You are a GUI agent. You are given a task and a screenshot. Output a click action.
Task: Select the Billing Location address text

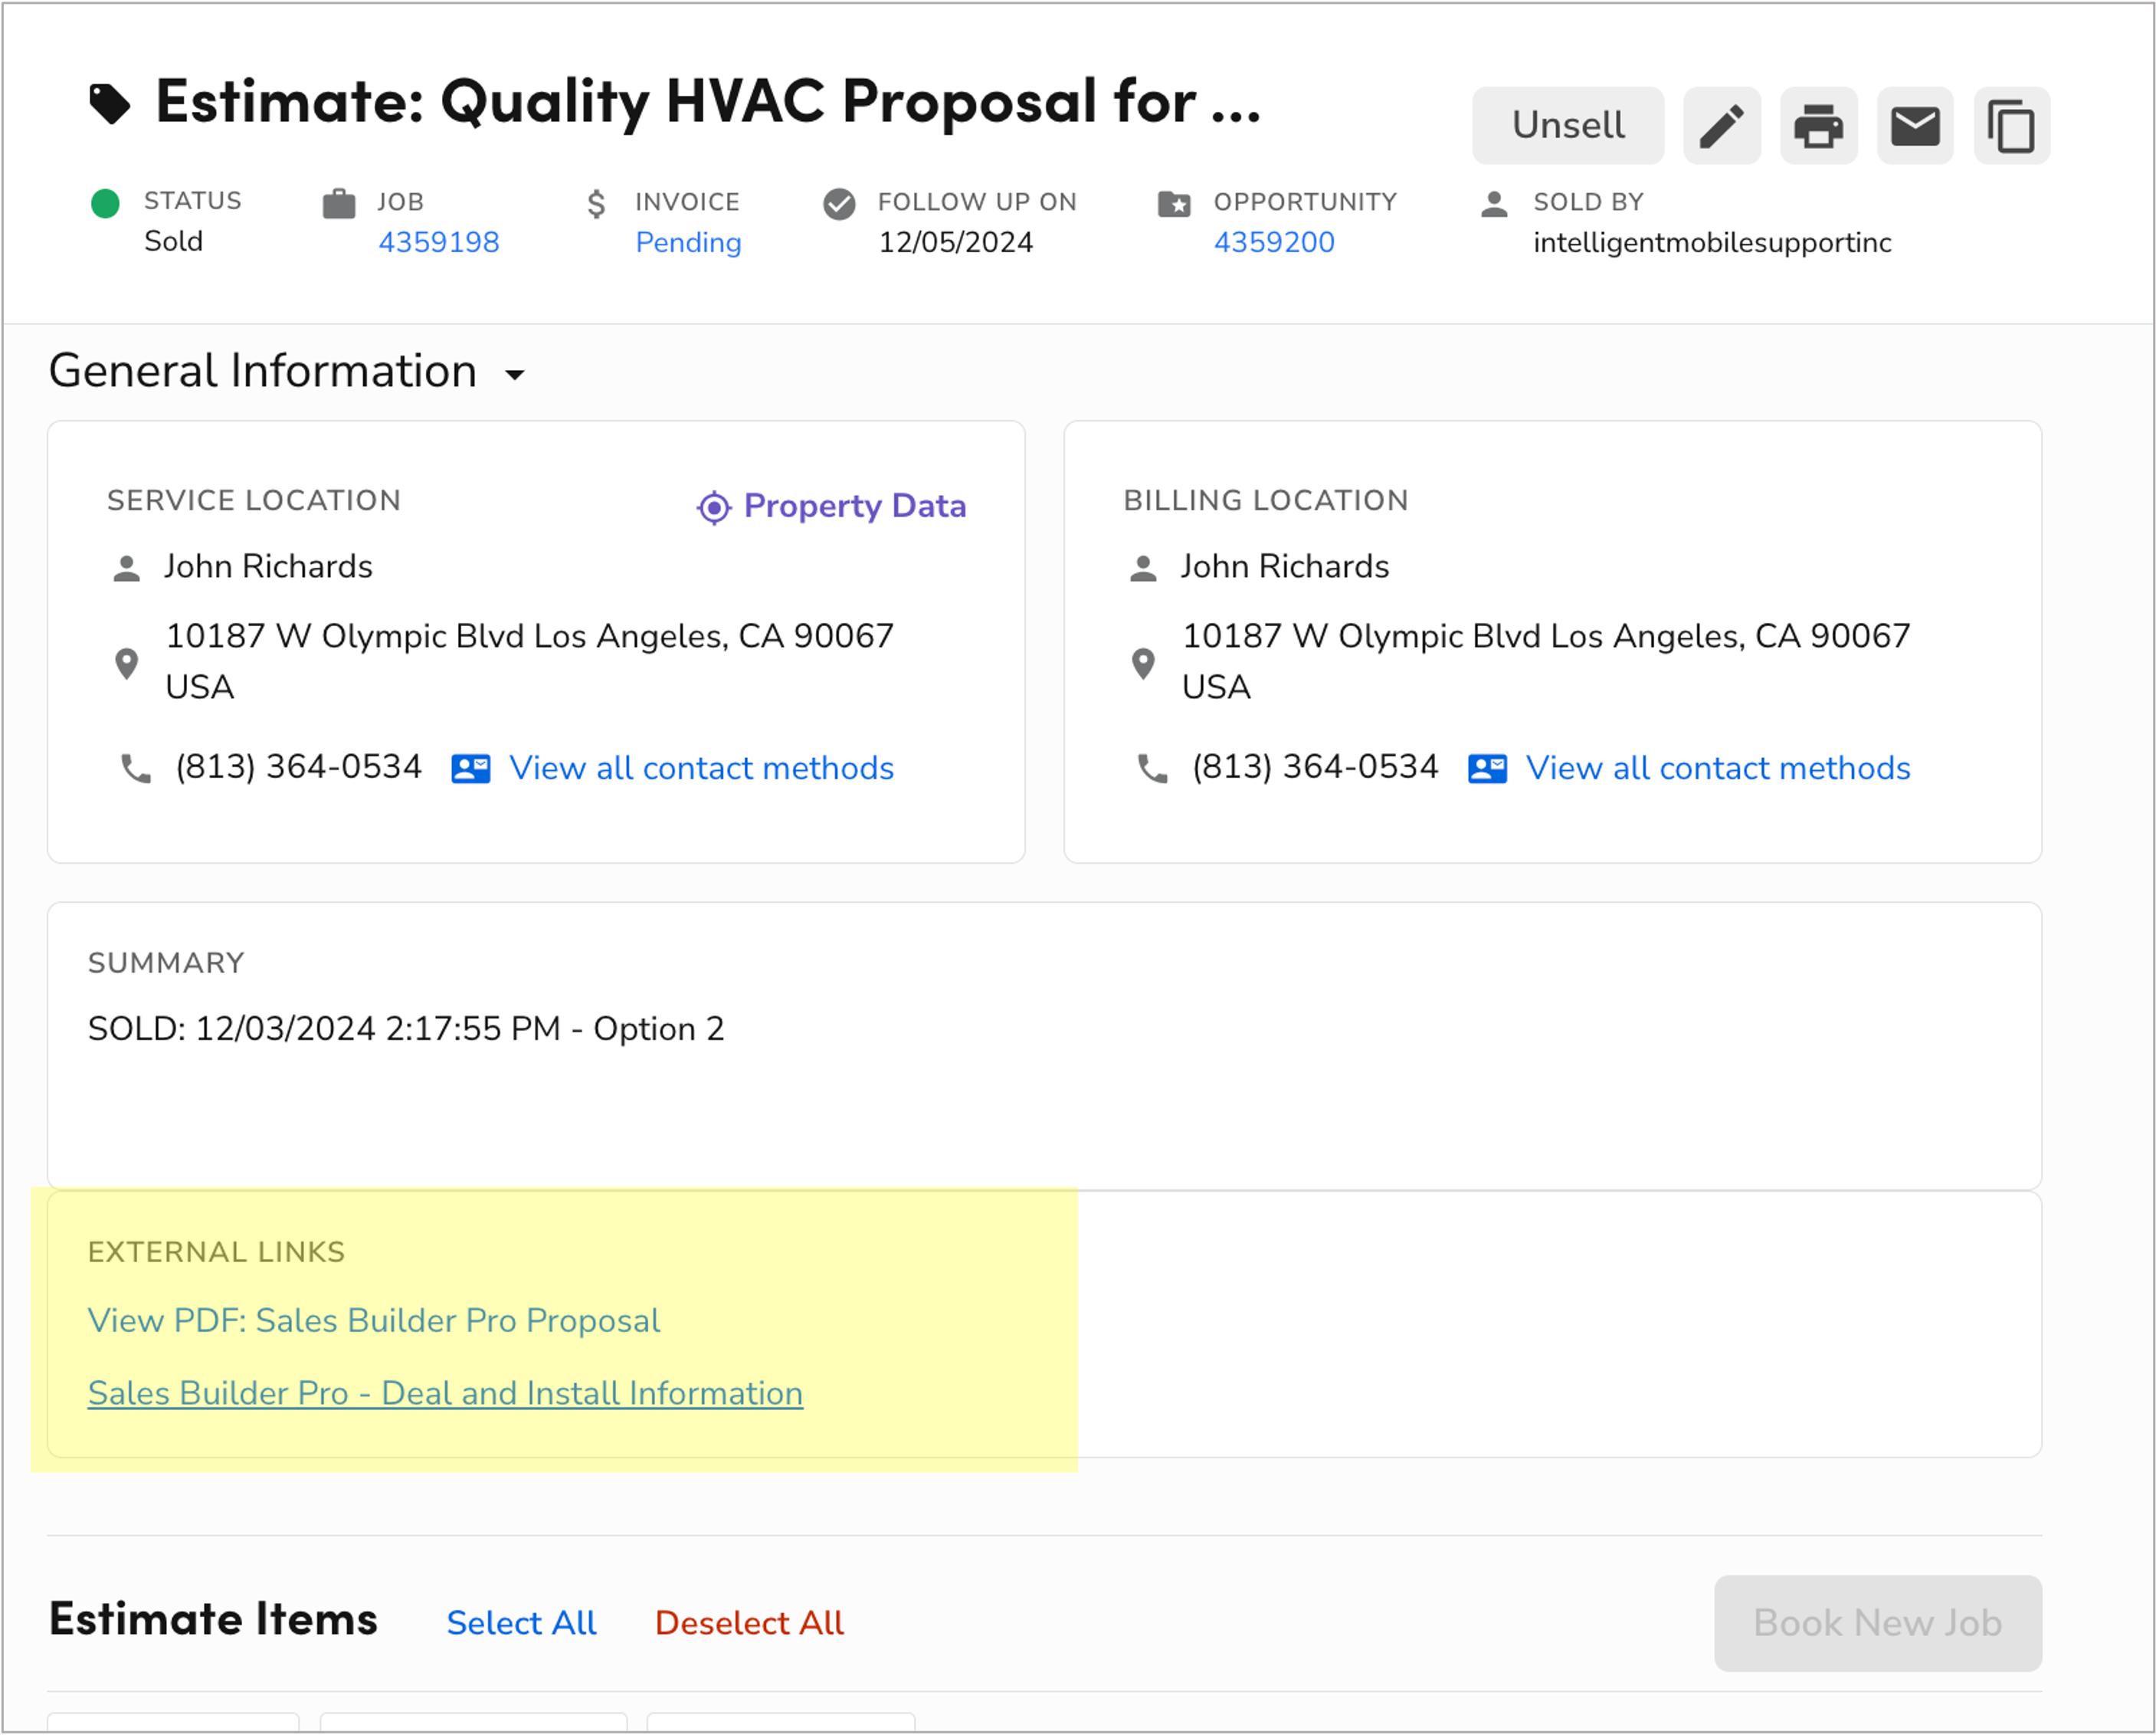click(1546, 661)
